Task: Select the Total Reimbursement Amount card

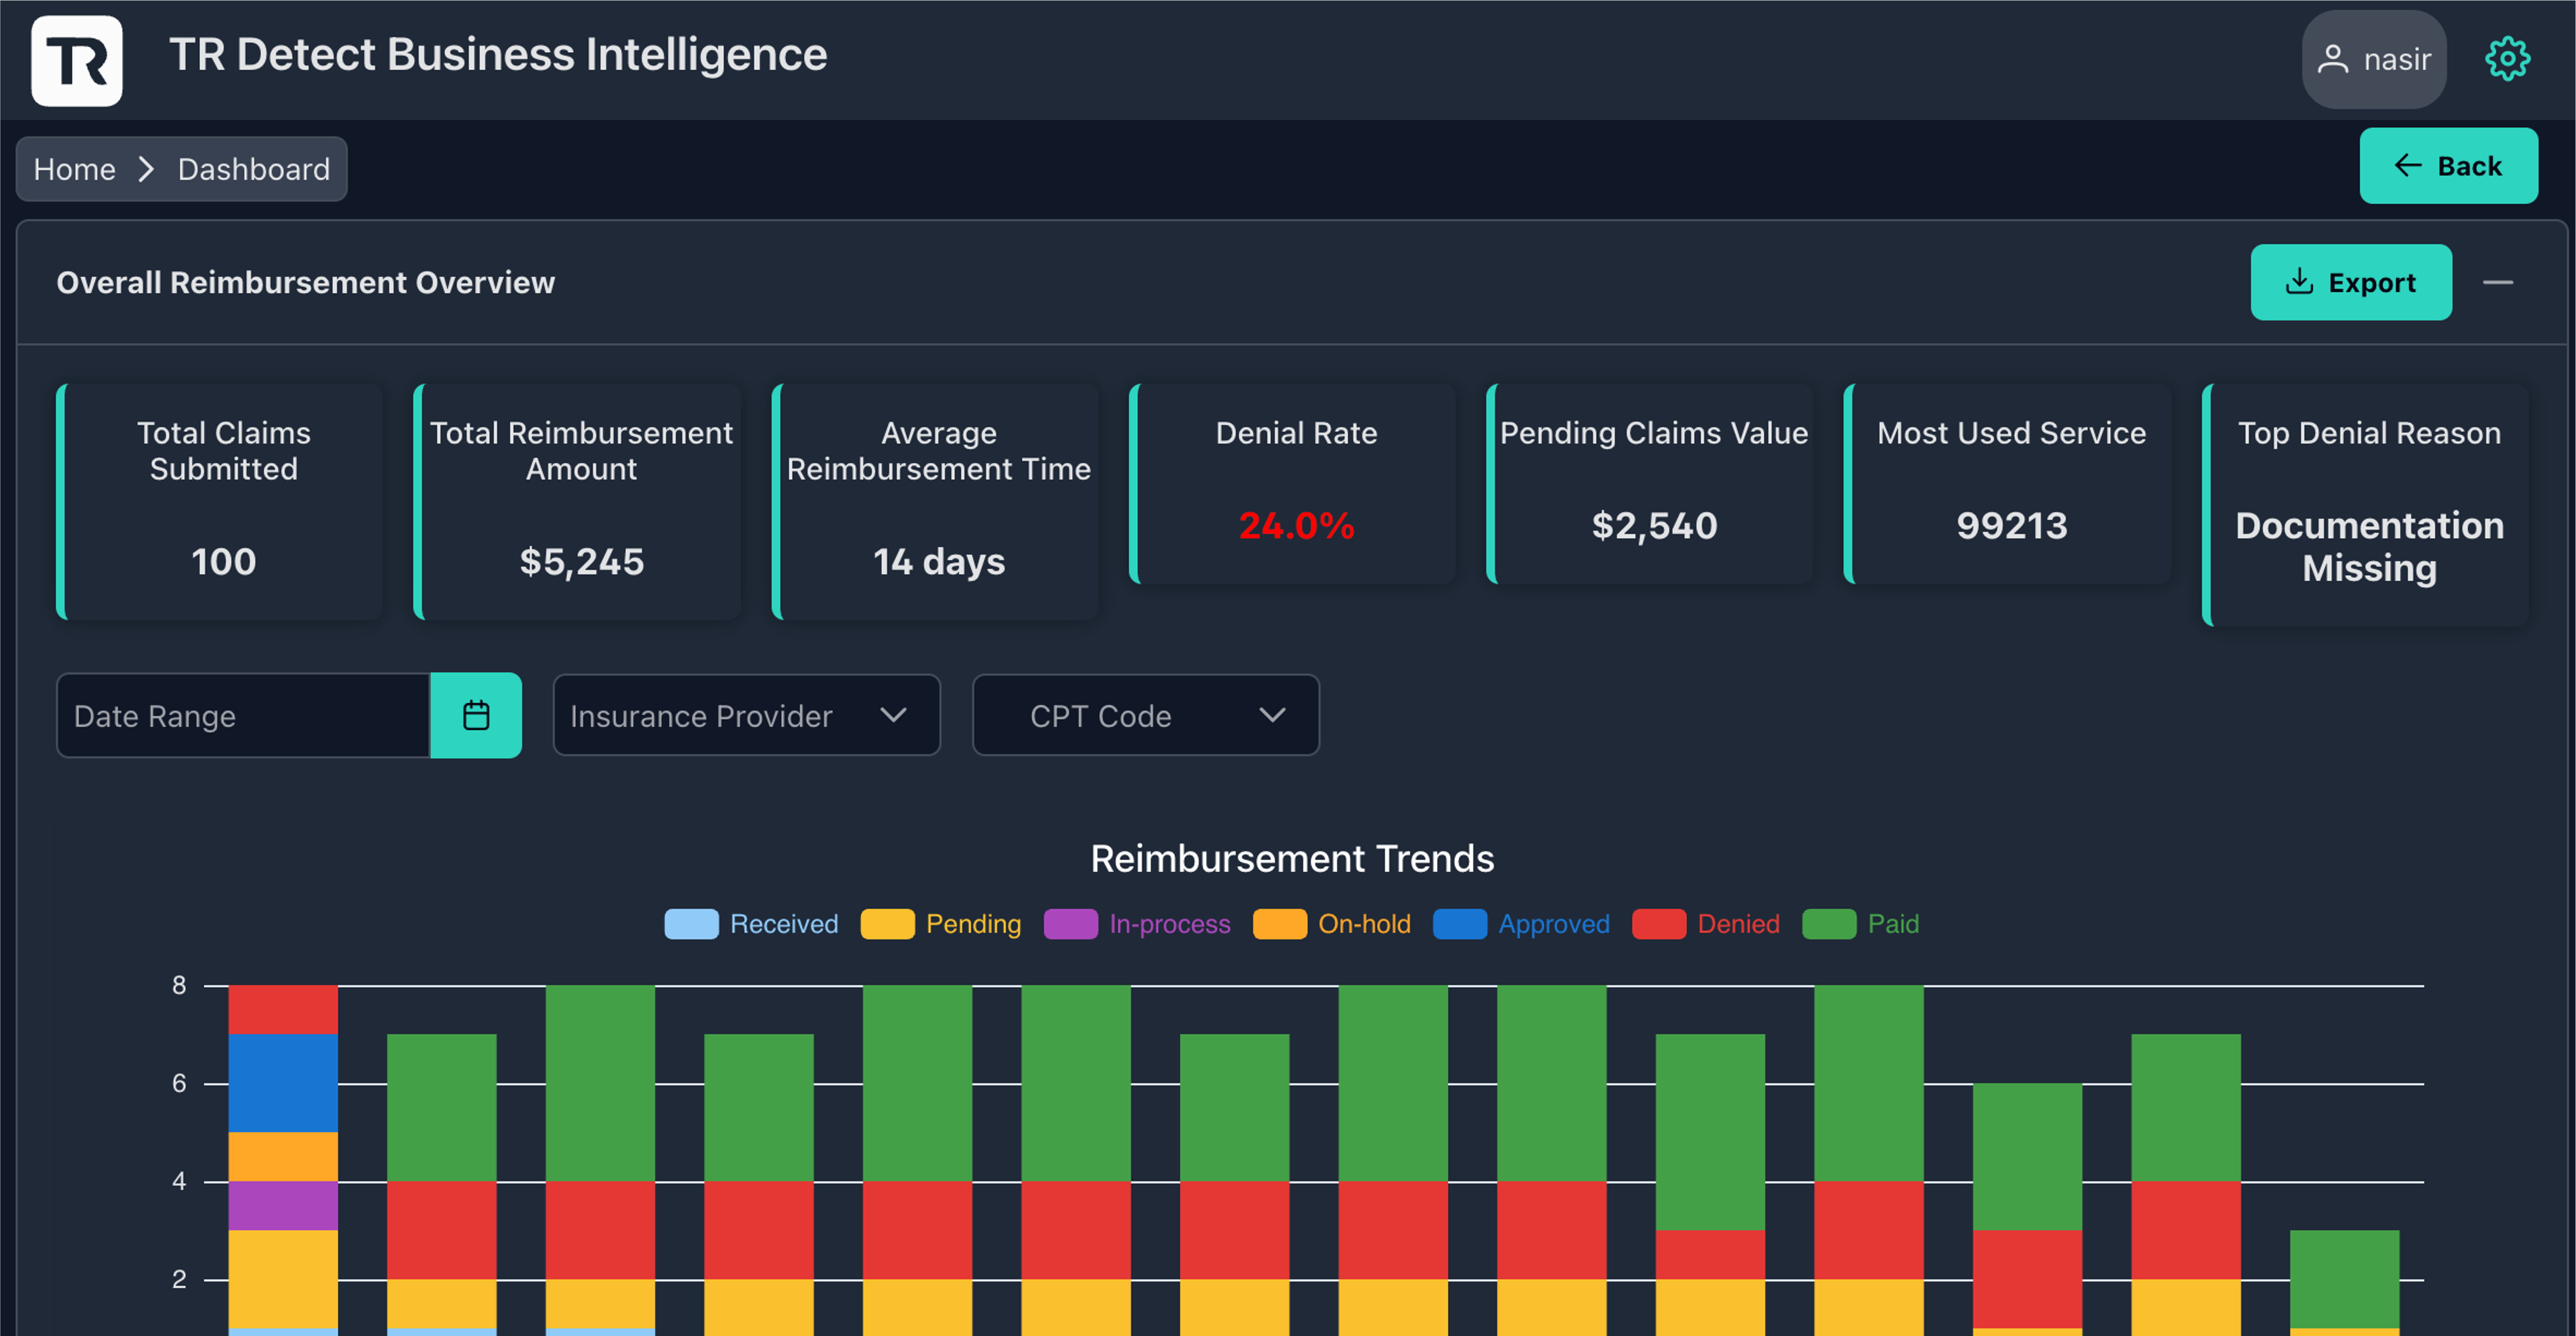Action: click(578, 502)
